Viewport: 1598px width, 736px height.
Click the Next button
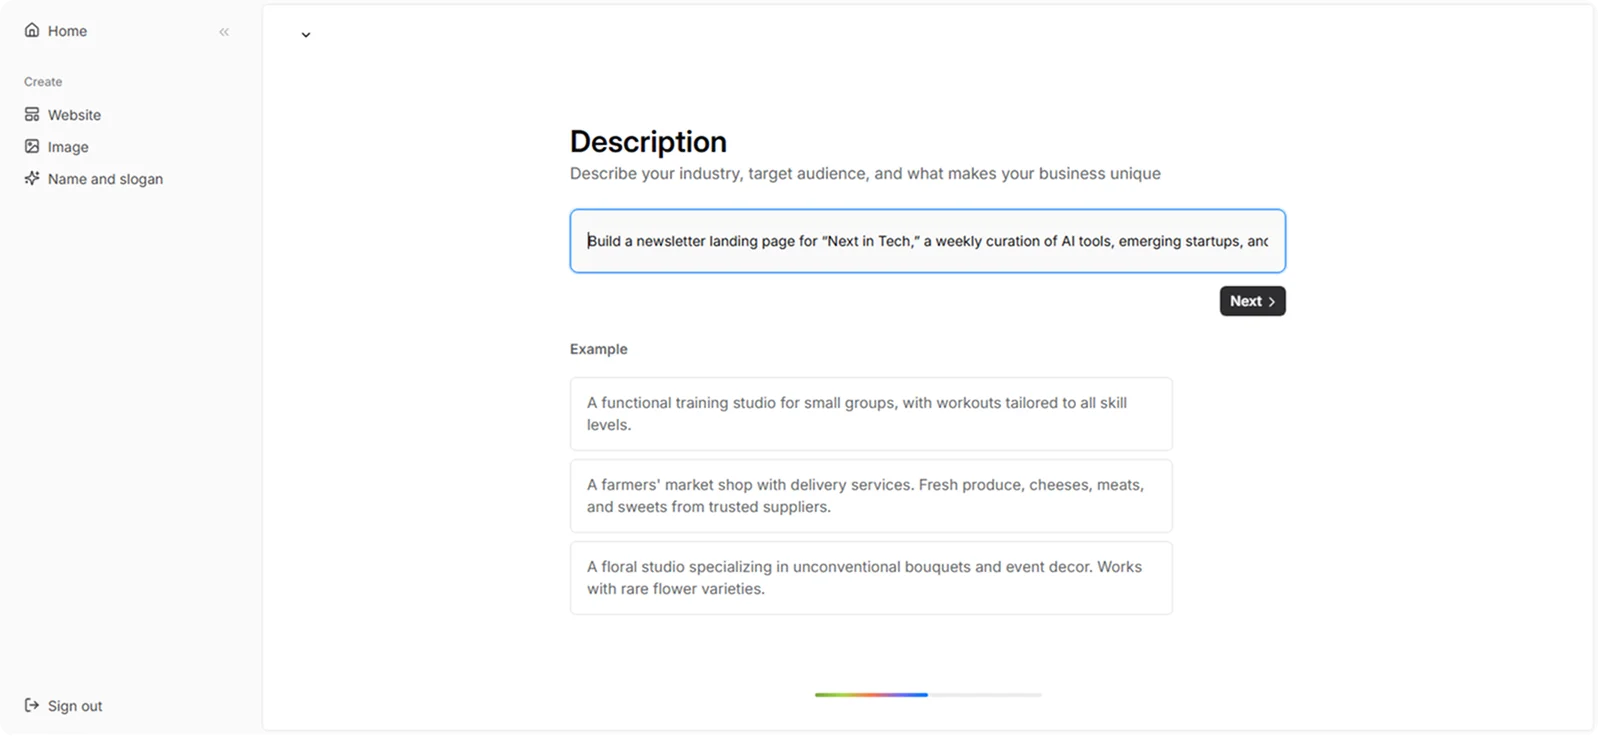point(1252,301)
